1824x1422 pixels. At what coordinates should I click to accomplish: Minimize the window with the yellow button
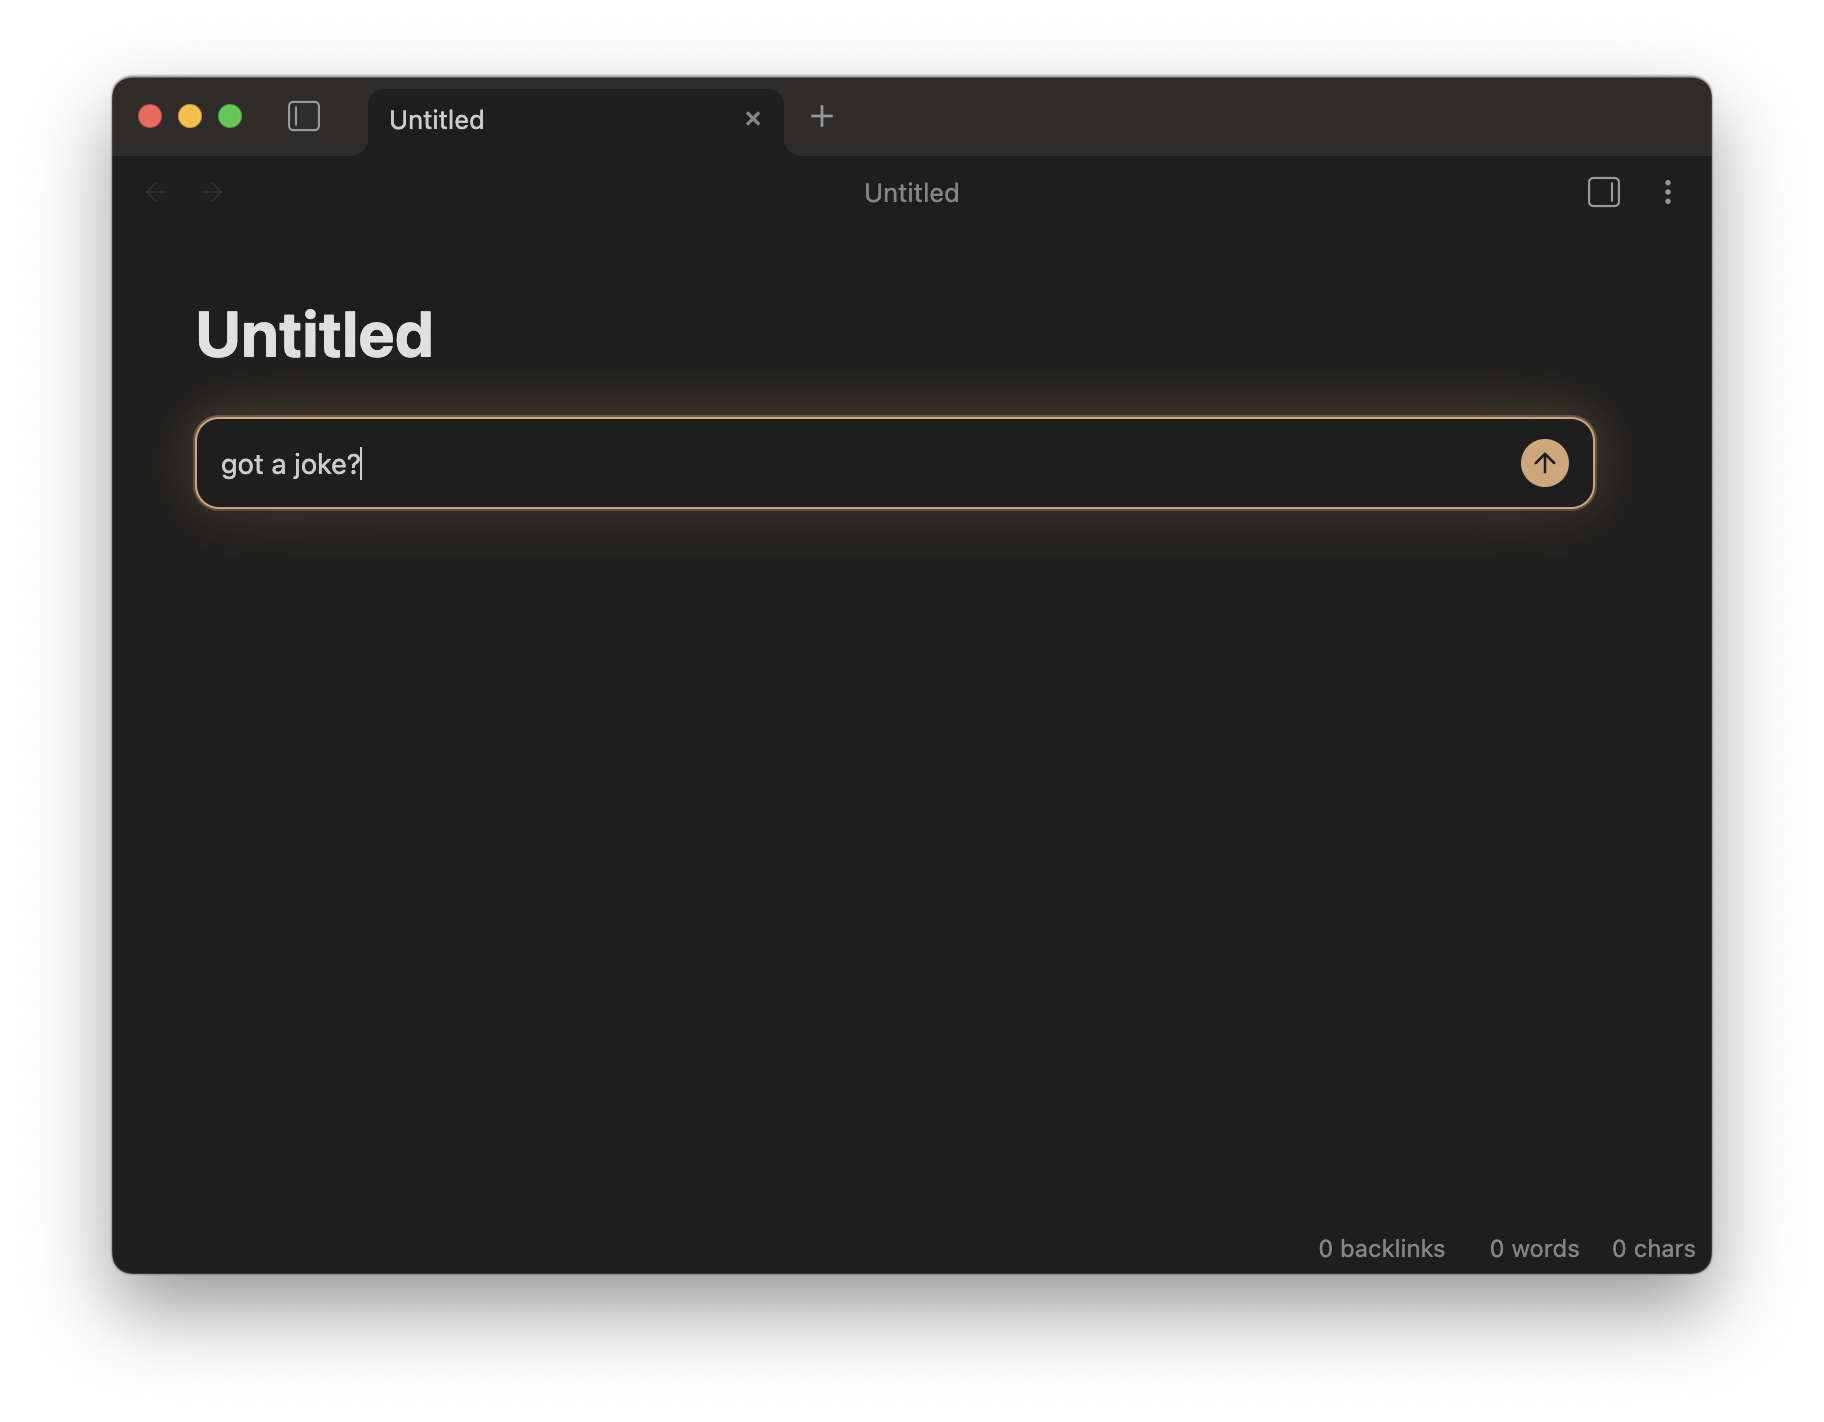pos(190,117)
